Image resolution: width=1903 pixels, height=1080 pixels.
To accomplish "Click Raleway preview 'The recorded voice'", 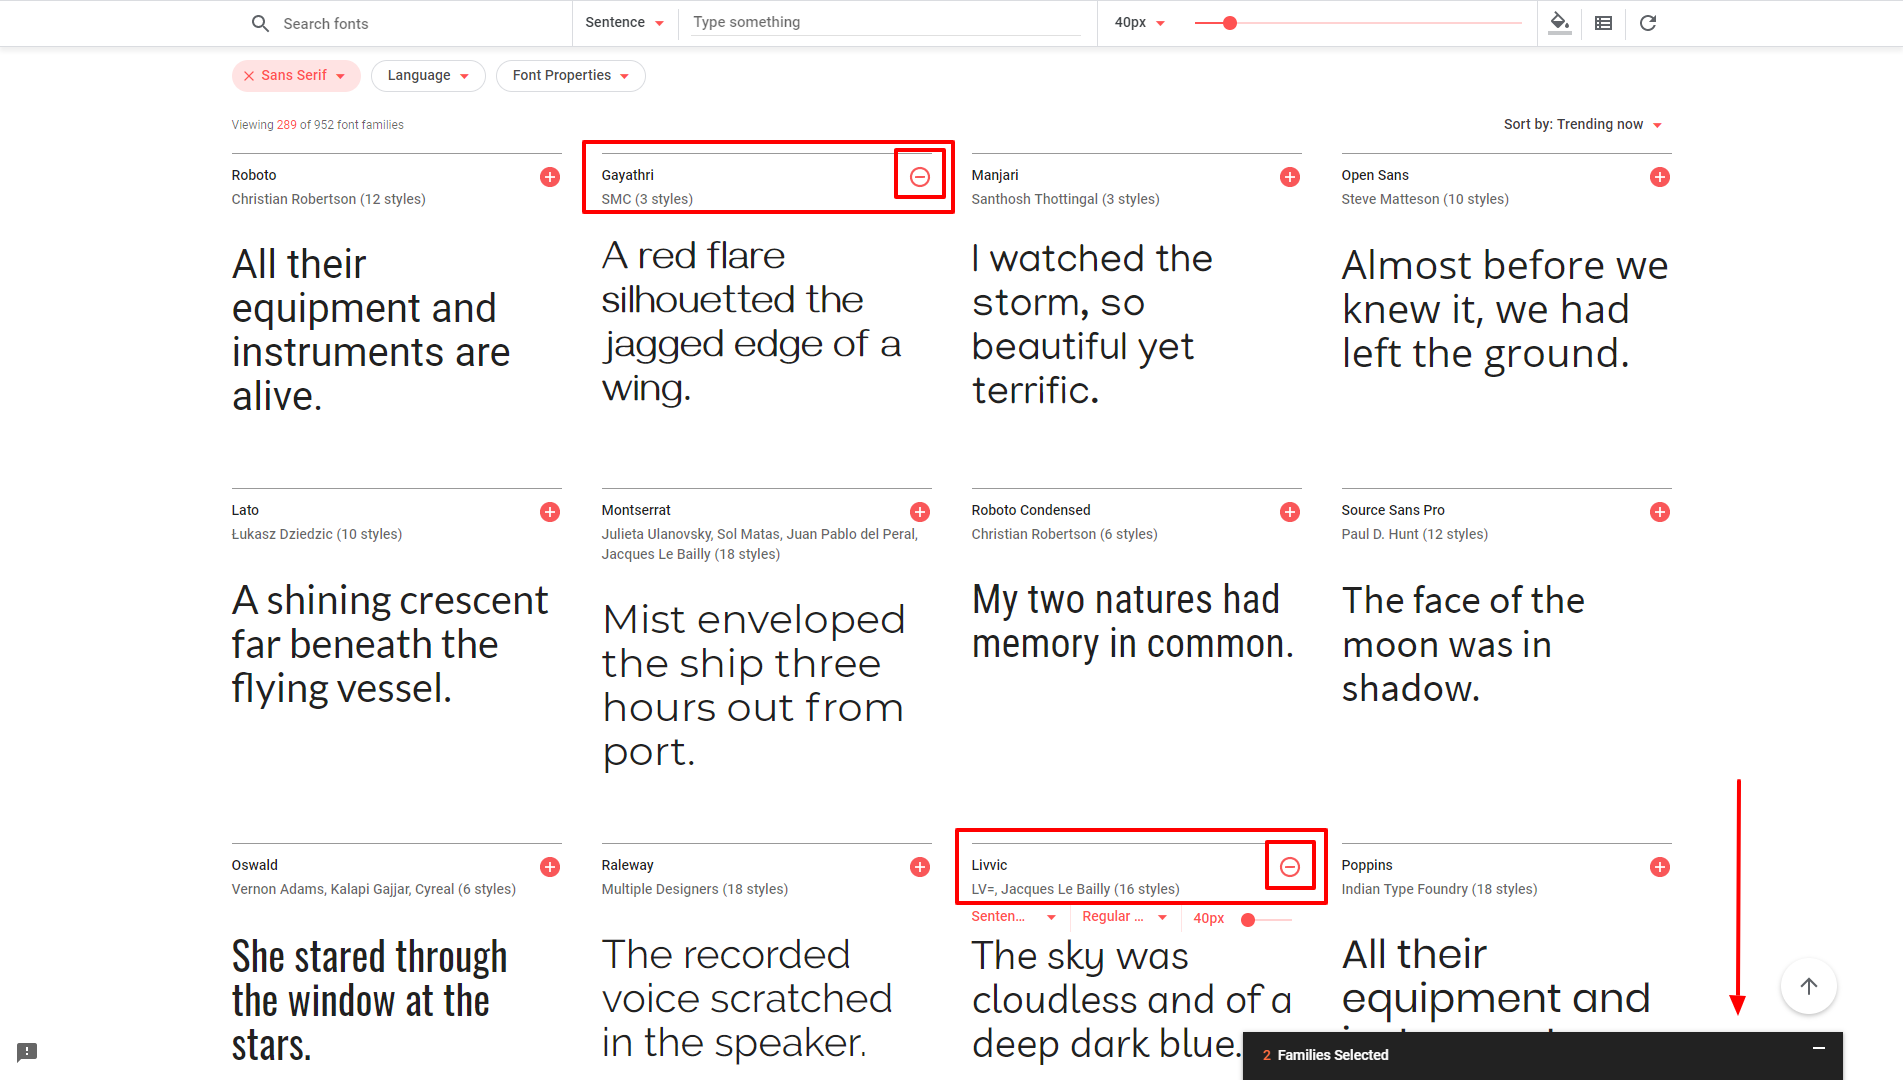I will coord(747,998).
